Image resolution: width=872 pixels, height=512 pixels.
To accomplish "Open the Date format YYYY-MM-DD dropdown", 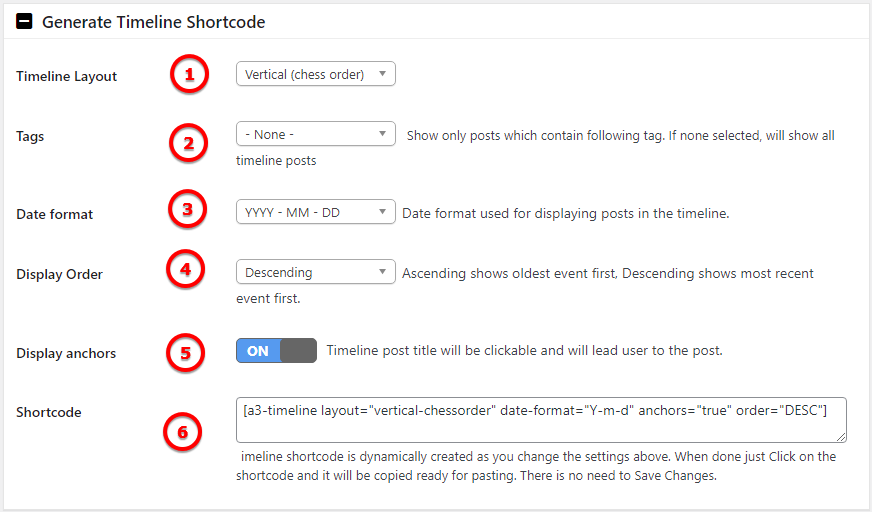I will [316, 212].
